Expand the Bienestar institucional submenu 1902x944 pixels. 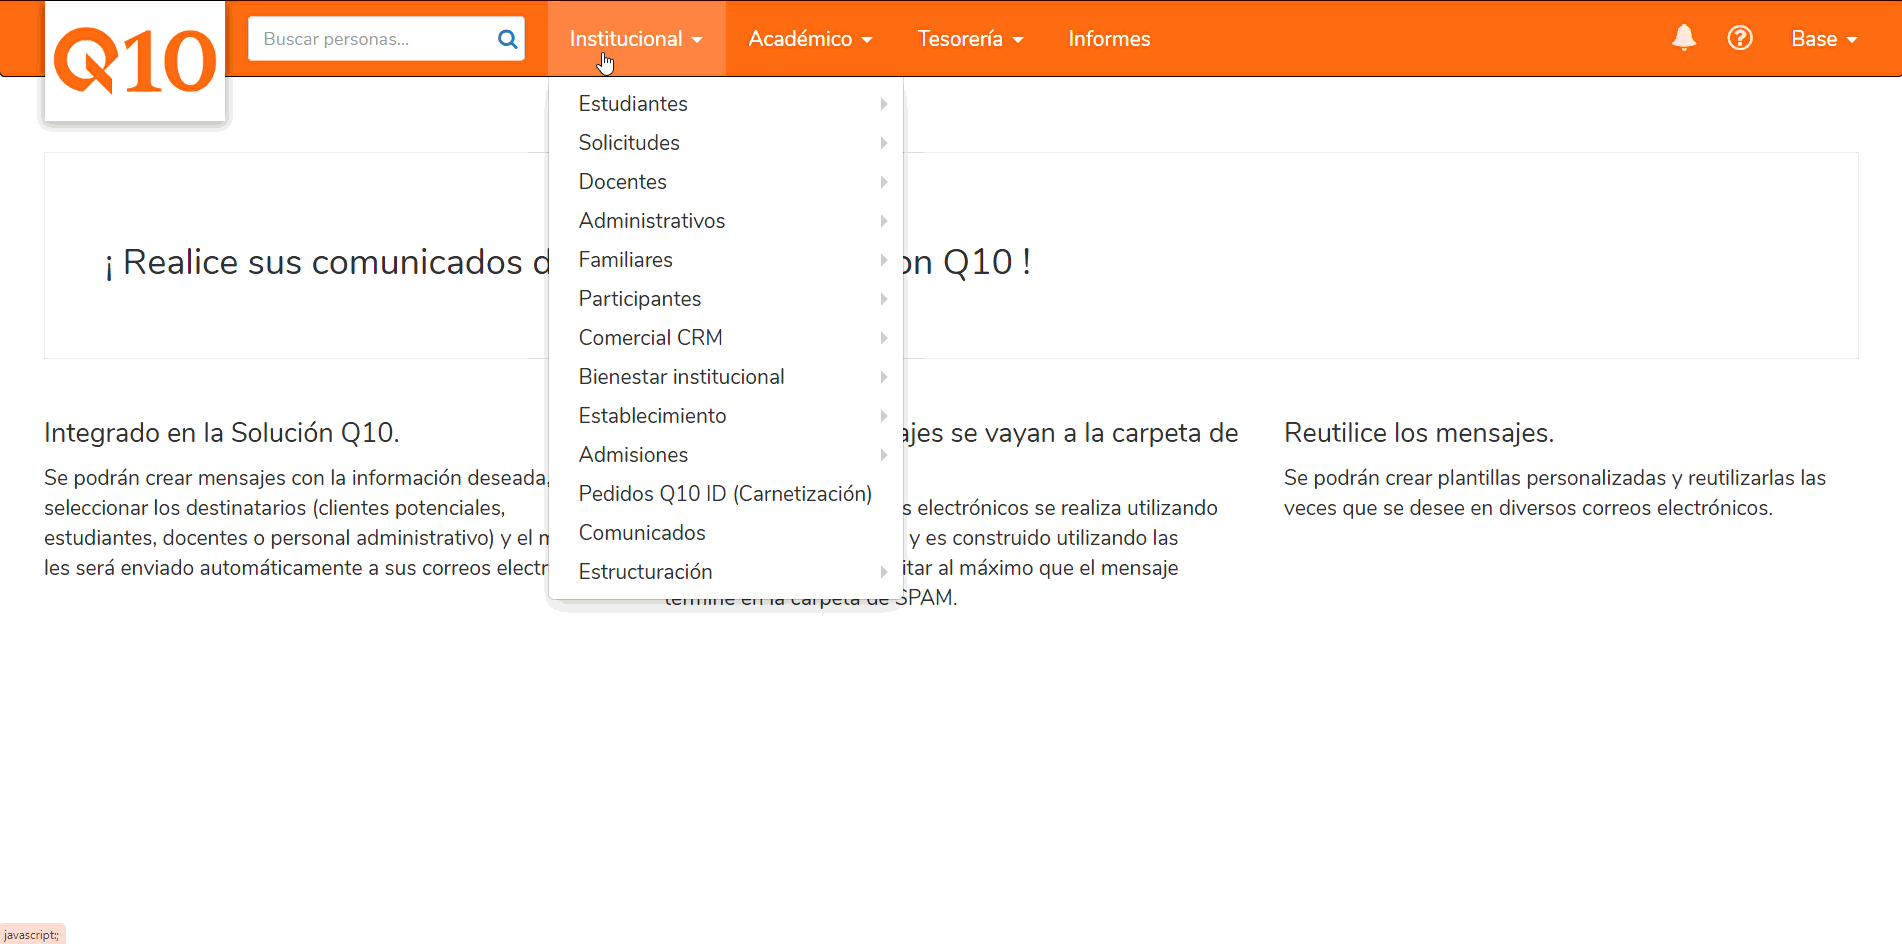pyautogui.click(x=726, y=377)
